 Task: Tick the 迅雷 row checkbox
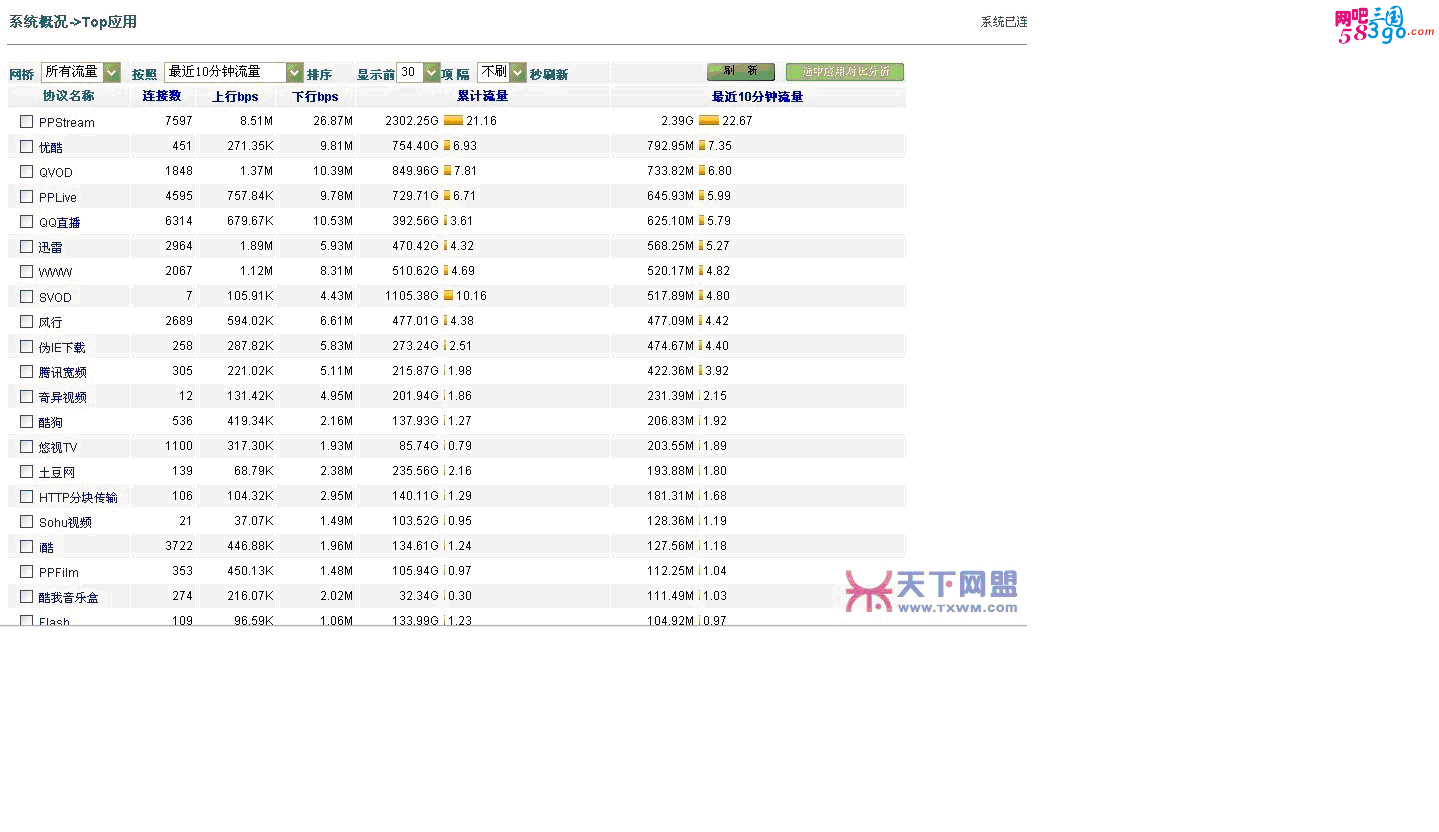tap(27, 246)
